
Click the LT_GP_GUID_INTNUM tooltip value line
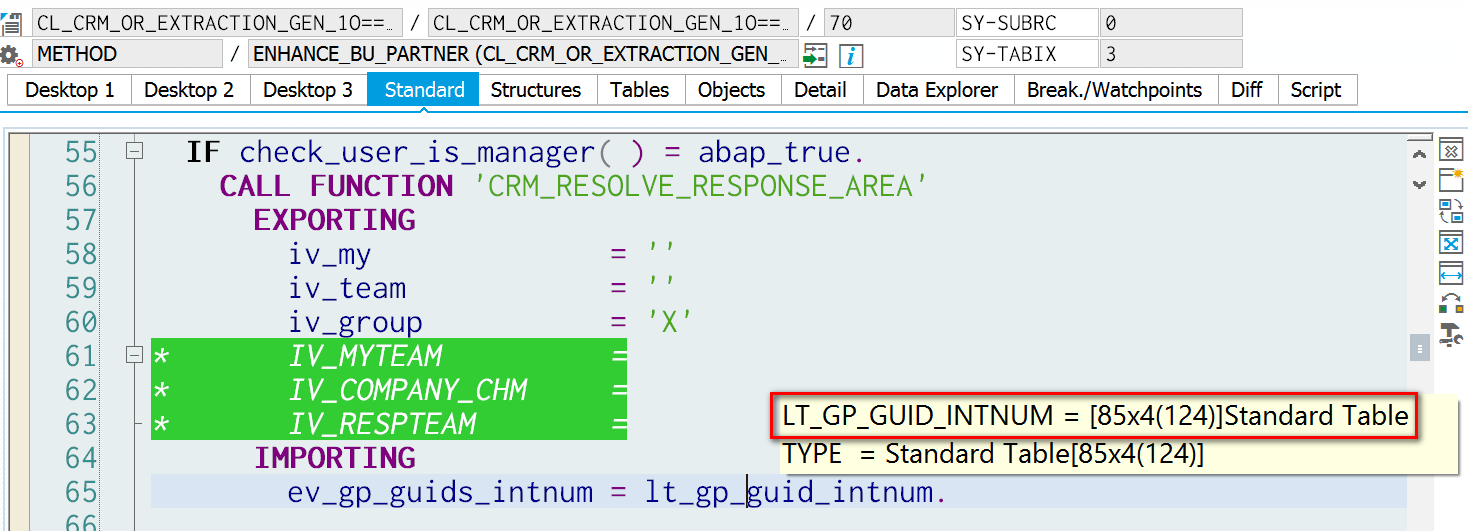tap(1095, 415)
